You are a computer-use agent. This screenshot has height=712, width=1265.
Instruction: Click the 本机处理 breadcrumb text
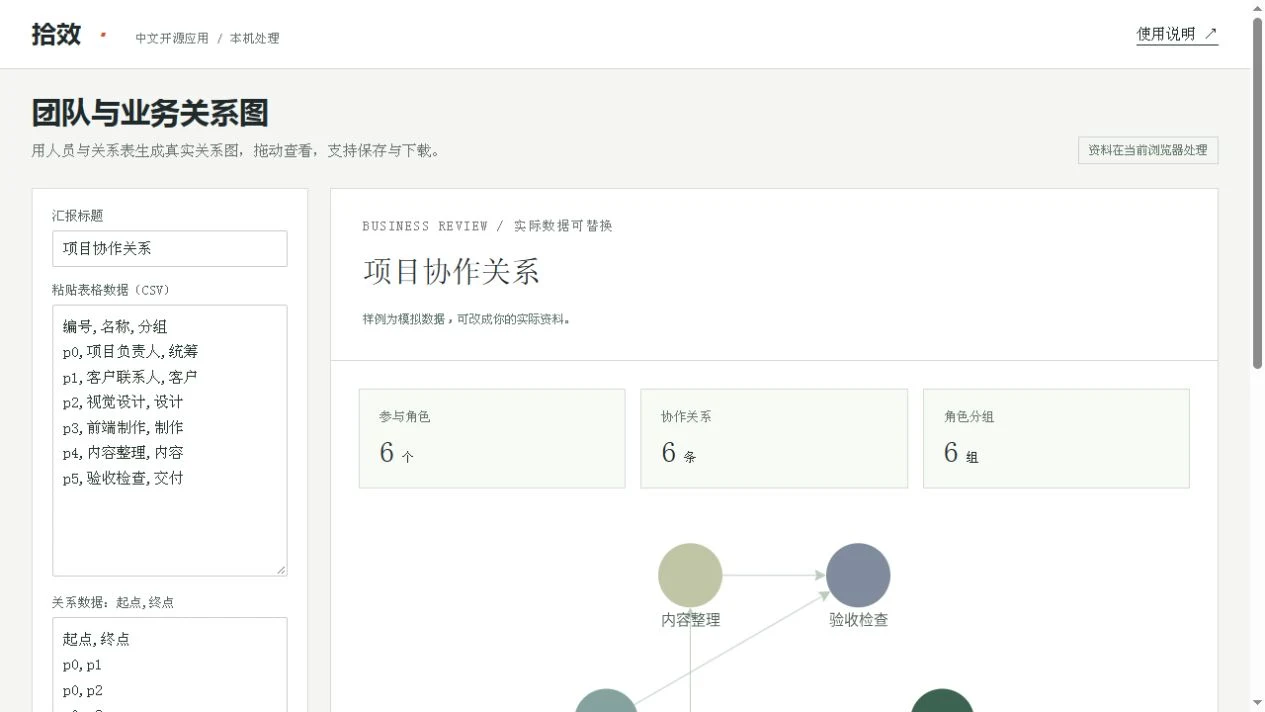coord(254,38)
